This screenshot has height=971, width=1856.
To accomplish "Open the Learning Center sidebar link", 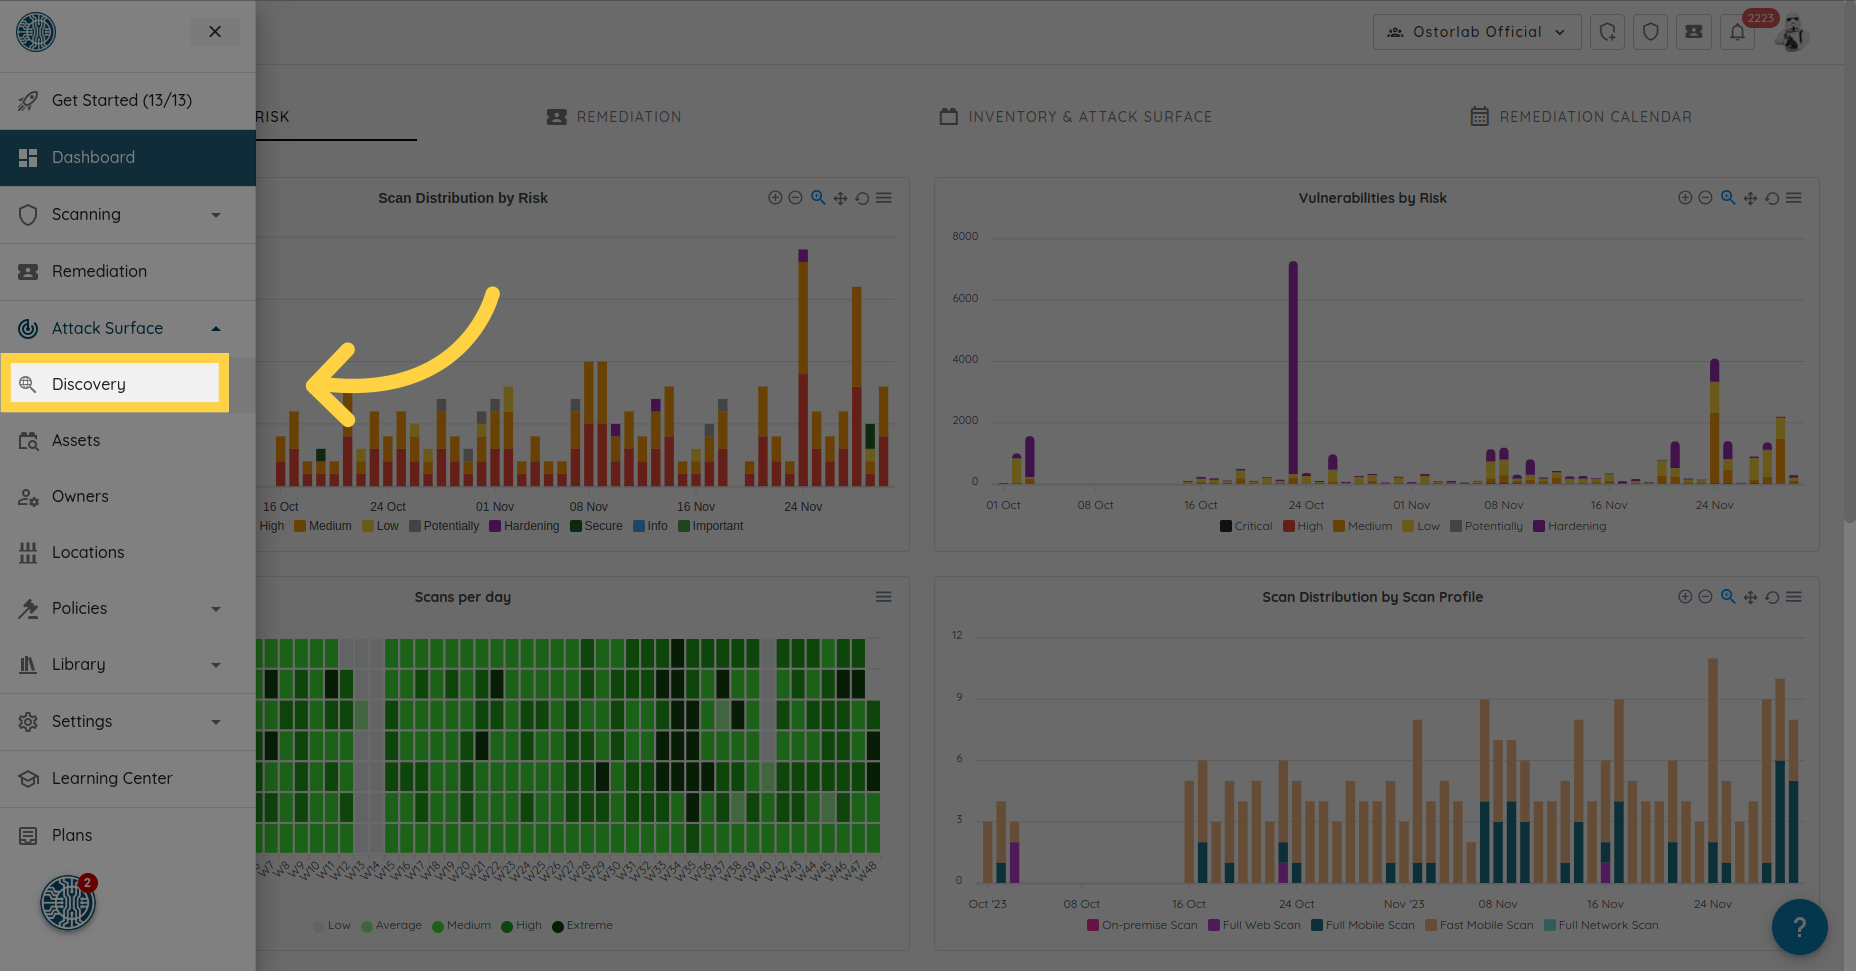I will [112, 778].
